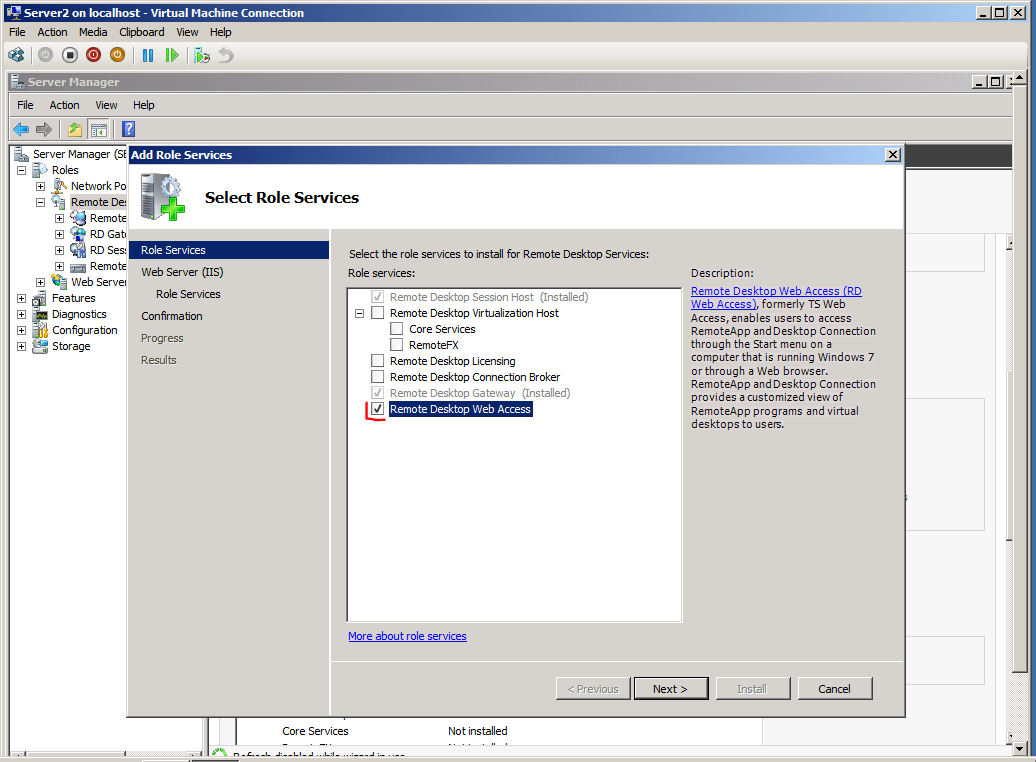Click the orange Save VM state icon
This screenshot has height=762, width=1036.
point(118,56)
